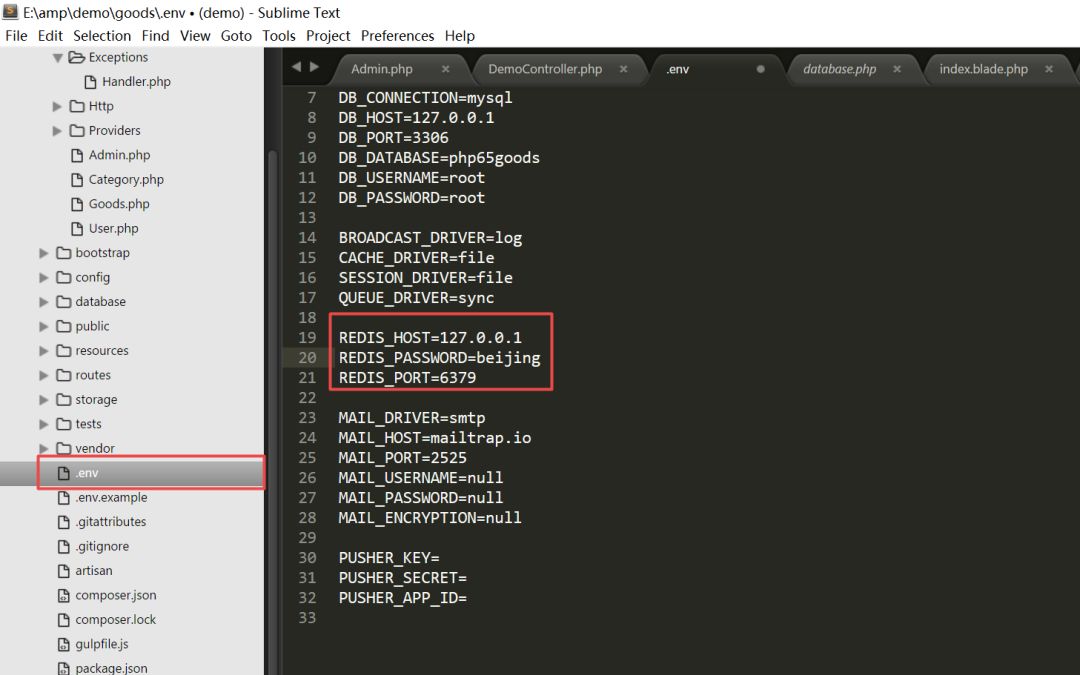The height and width of the screenshot is (675, 1080).
Task: Expand the Http folder
Action: [x=58, y=106]
